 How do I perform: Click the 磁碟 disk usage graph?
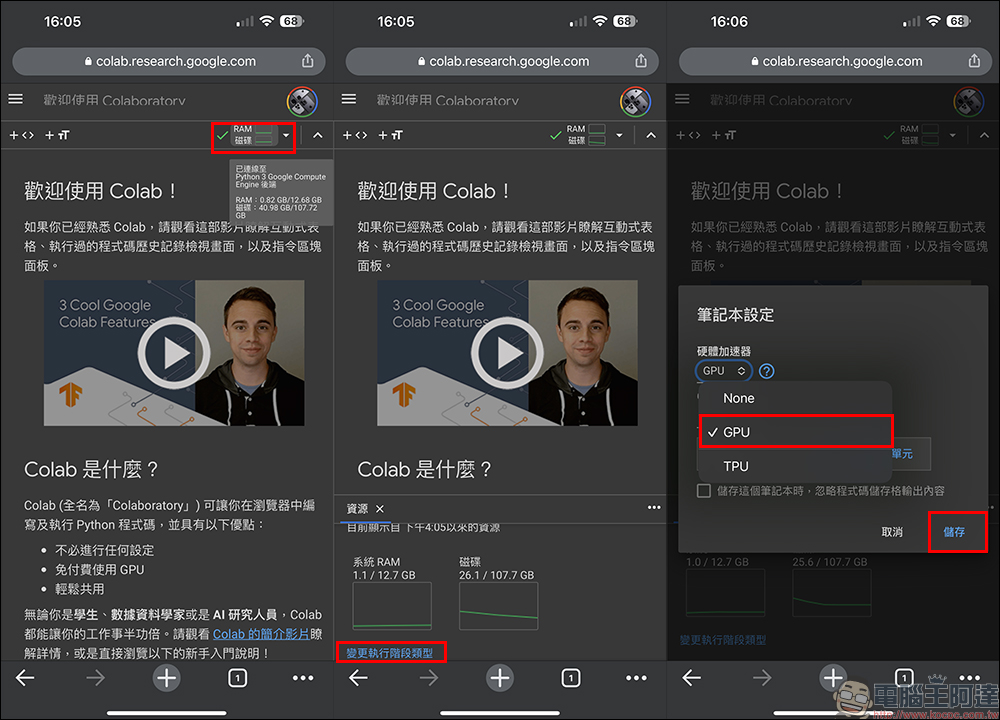click(499, 605)
